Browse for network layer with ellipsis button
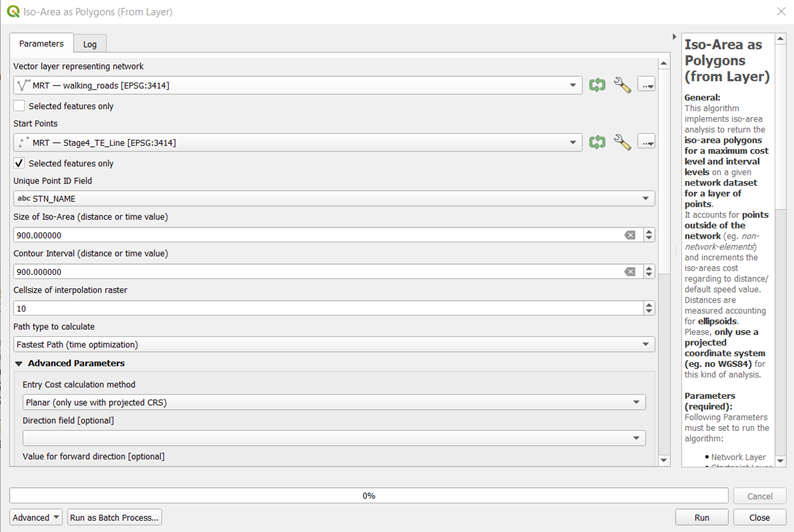The image size is (794, 532). (x=646, y=86)
